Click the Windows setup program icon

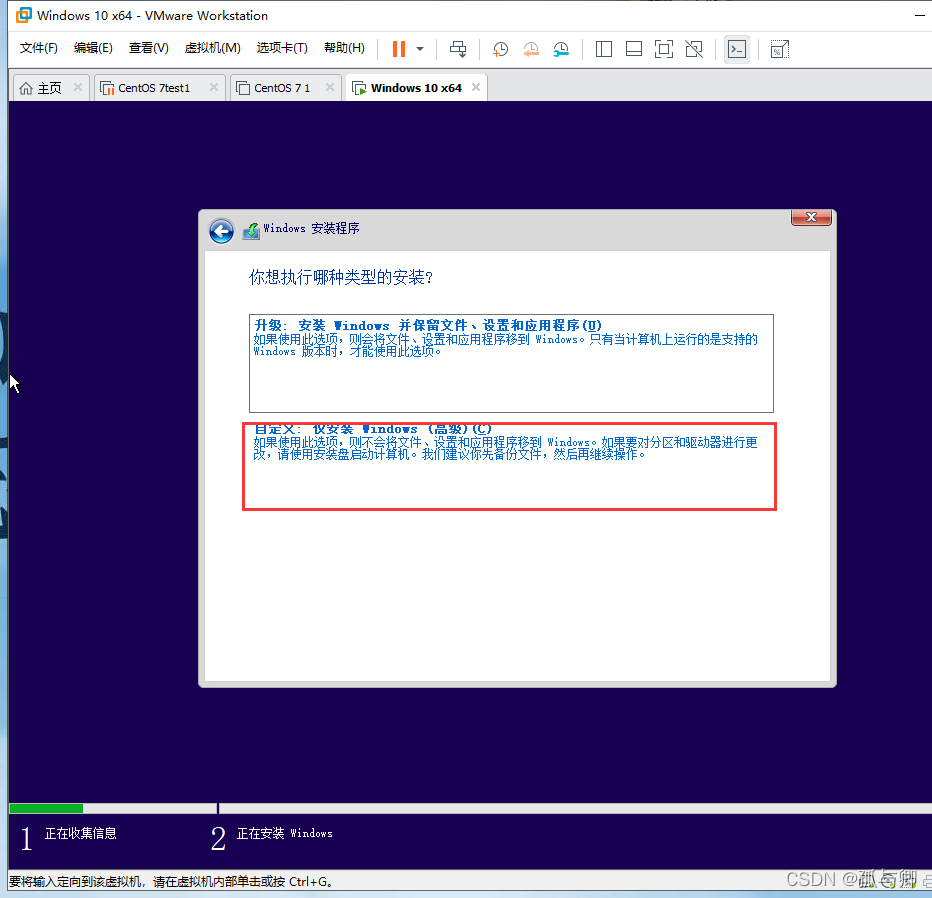point(251,231)
